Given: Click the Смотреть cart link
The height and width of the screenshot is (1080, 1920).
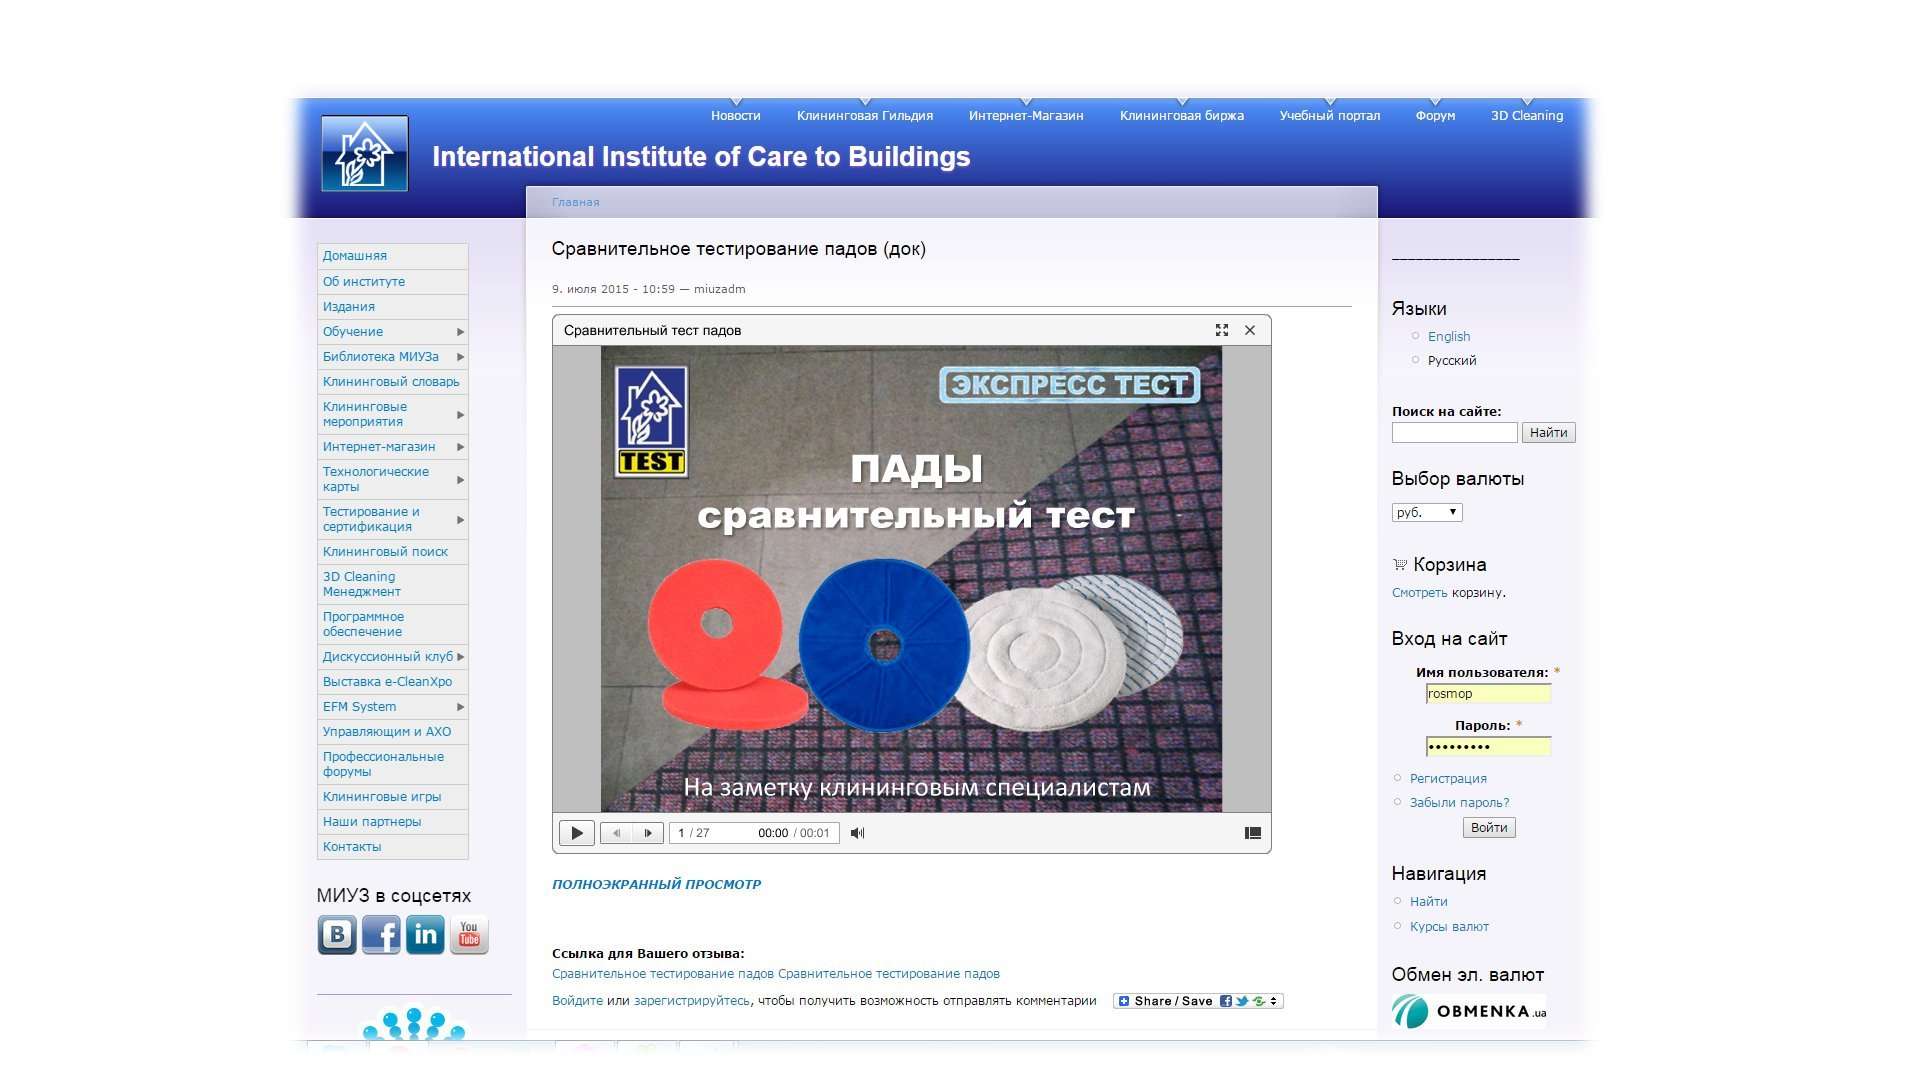Looking at the screenshot, I should 1419,593.
